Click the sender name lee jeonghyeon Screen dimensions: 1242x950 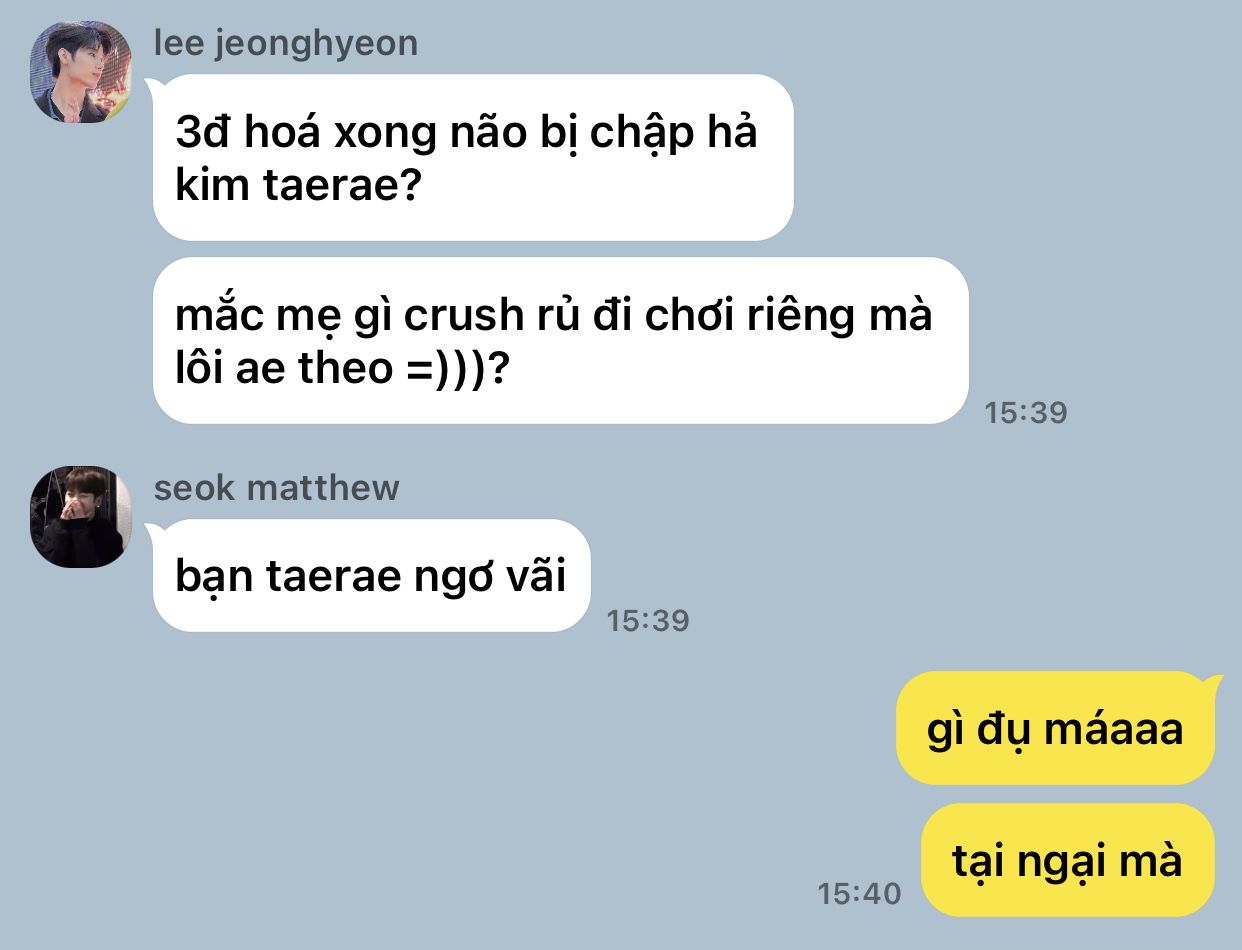point(286,44)
